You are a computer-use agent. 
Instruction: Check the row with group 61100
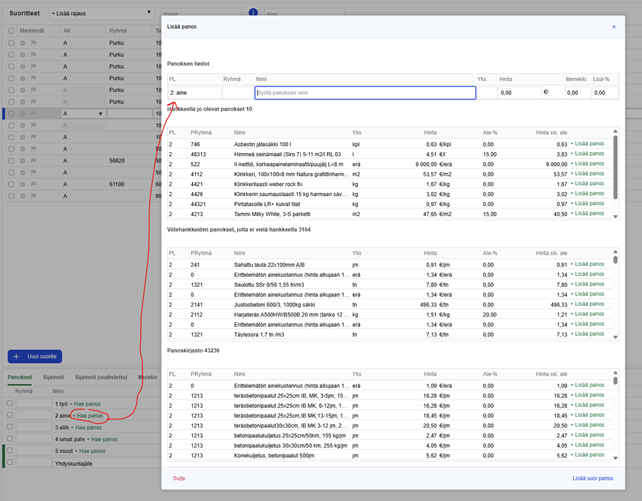11,184
